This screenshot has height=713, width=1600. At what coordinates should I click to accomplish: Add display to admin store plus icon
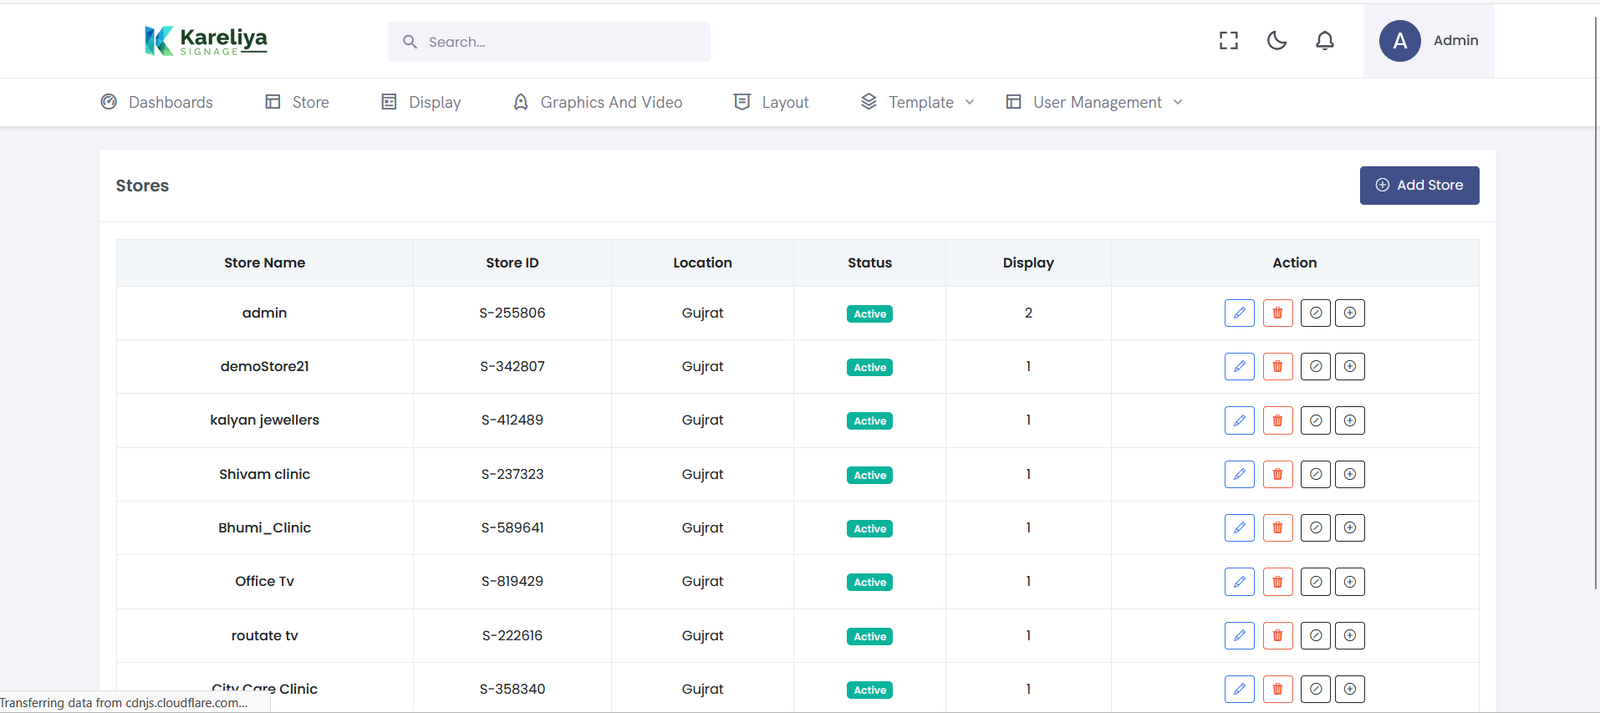click(1350, 313)
